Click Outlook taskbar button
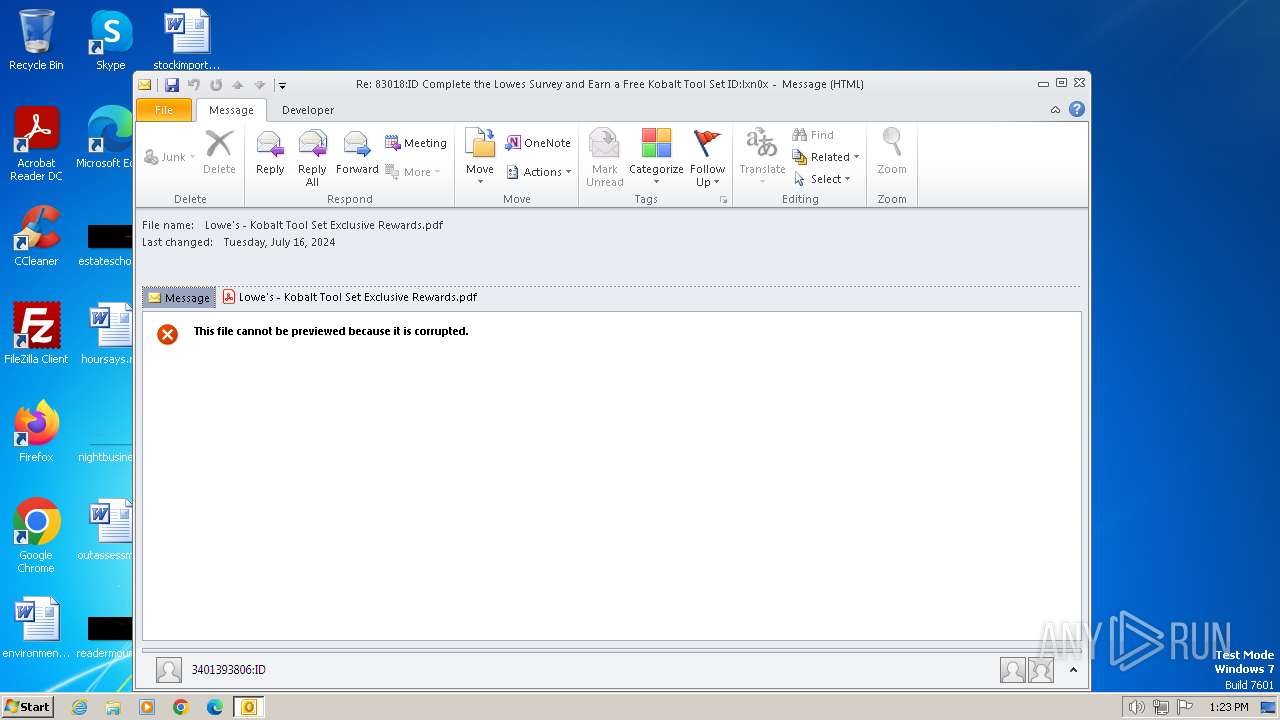This screenshot has height=720, width=1280. pos(248,707)
